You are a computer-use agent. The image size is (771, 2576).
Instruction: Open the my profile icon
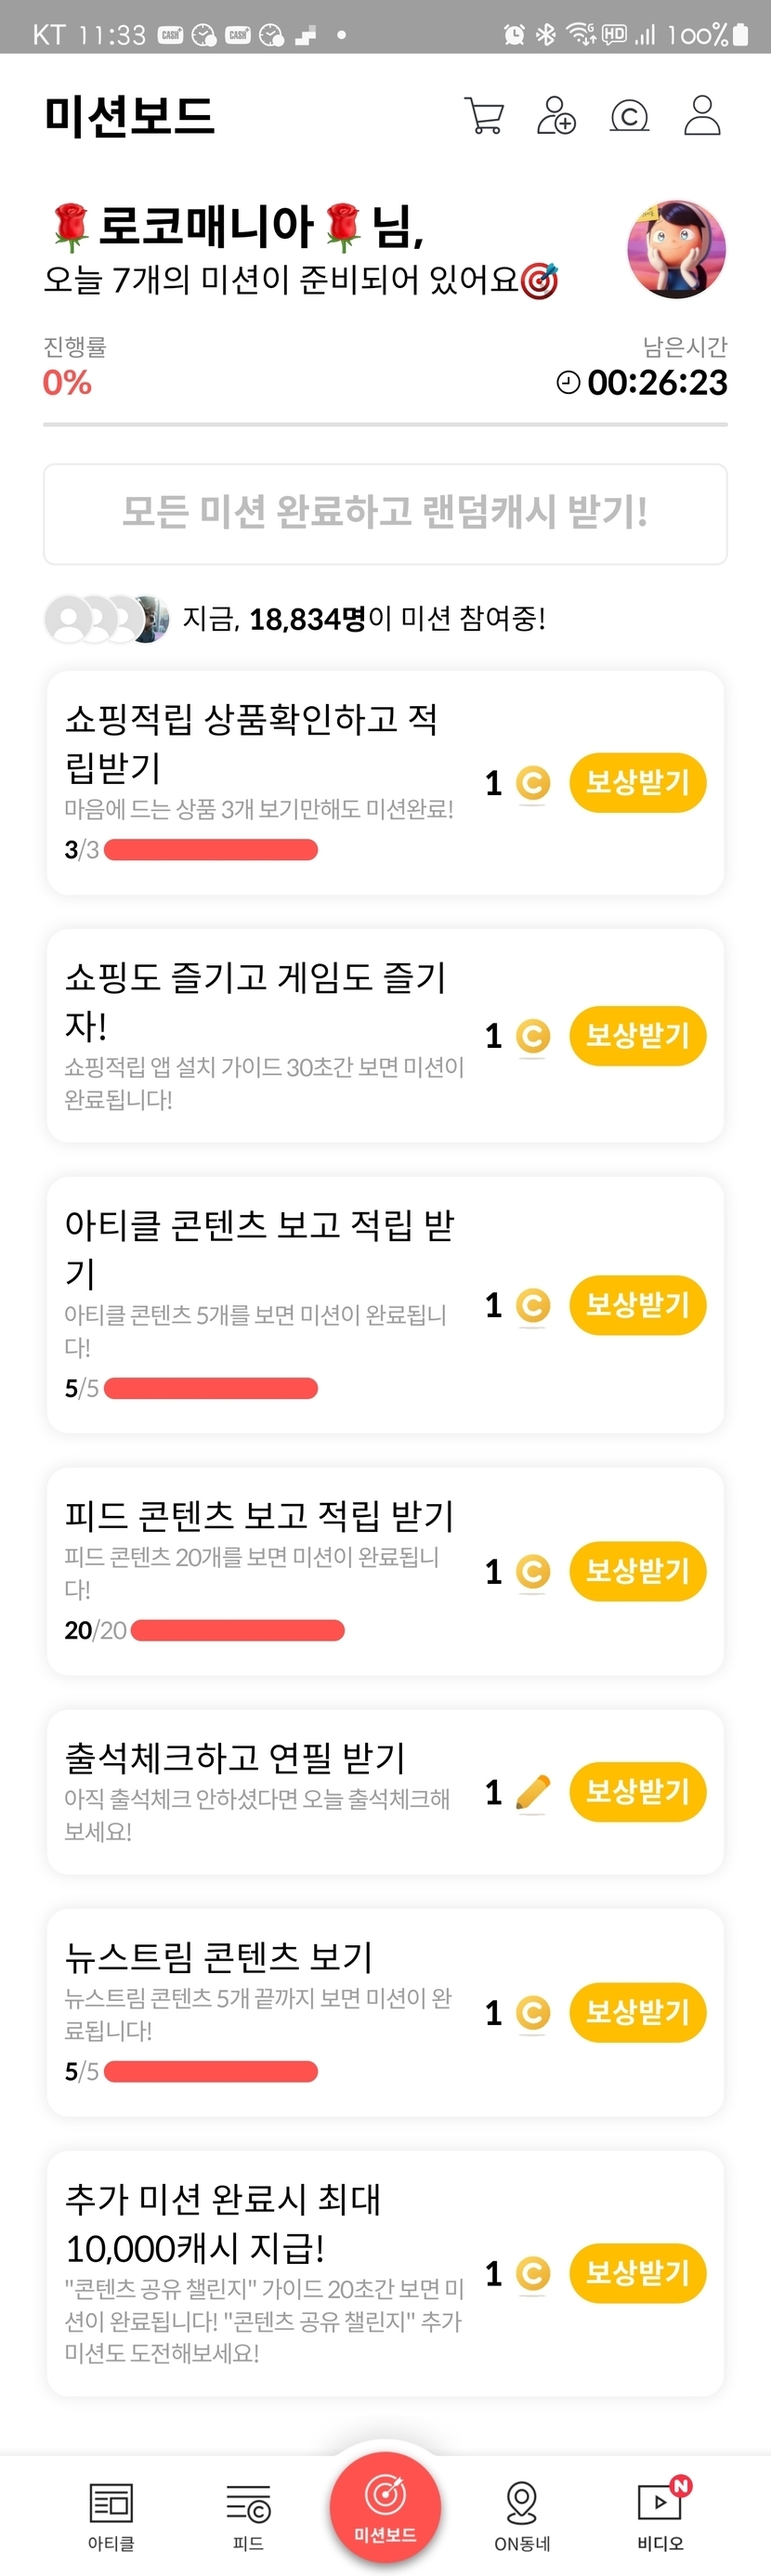pos(702,116)
